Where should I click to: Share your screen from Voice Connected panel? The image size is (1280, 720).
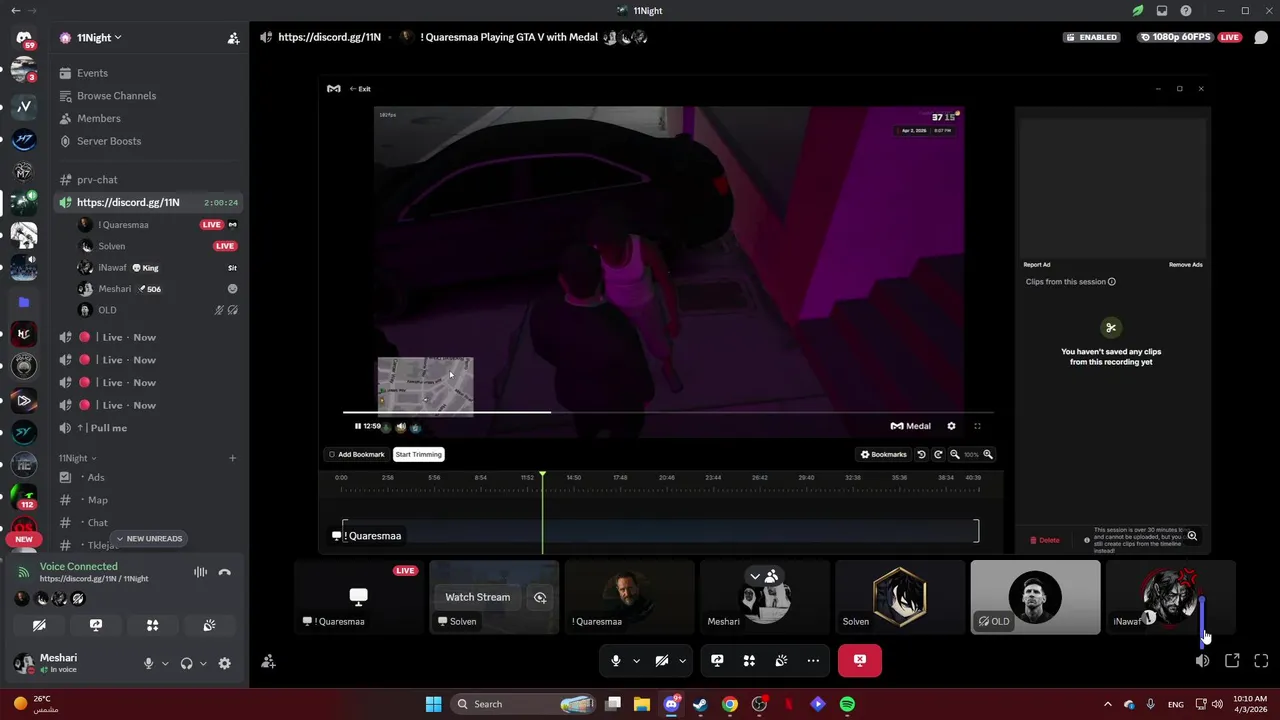coord(96,625)
